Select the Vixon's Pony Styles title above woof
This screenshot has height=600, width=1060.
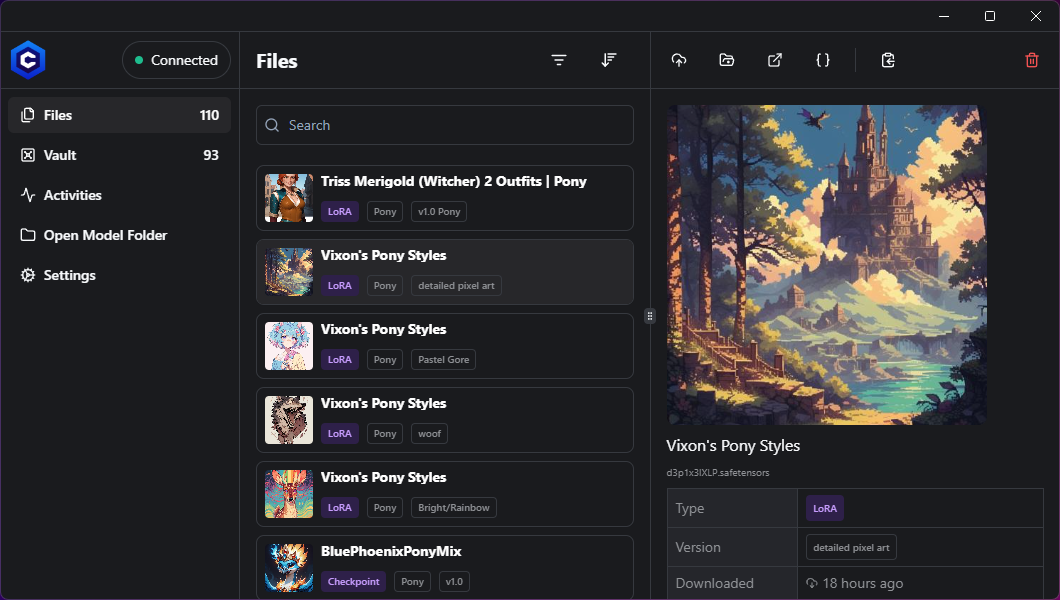point(383,403)
